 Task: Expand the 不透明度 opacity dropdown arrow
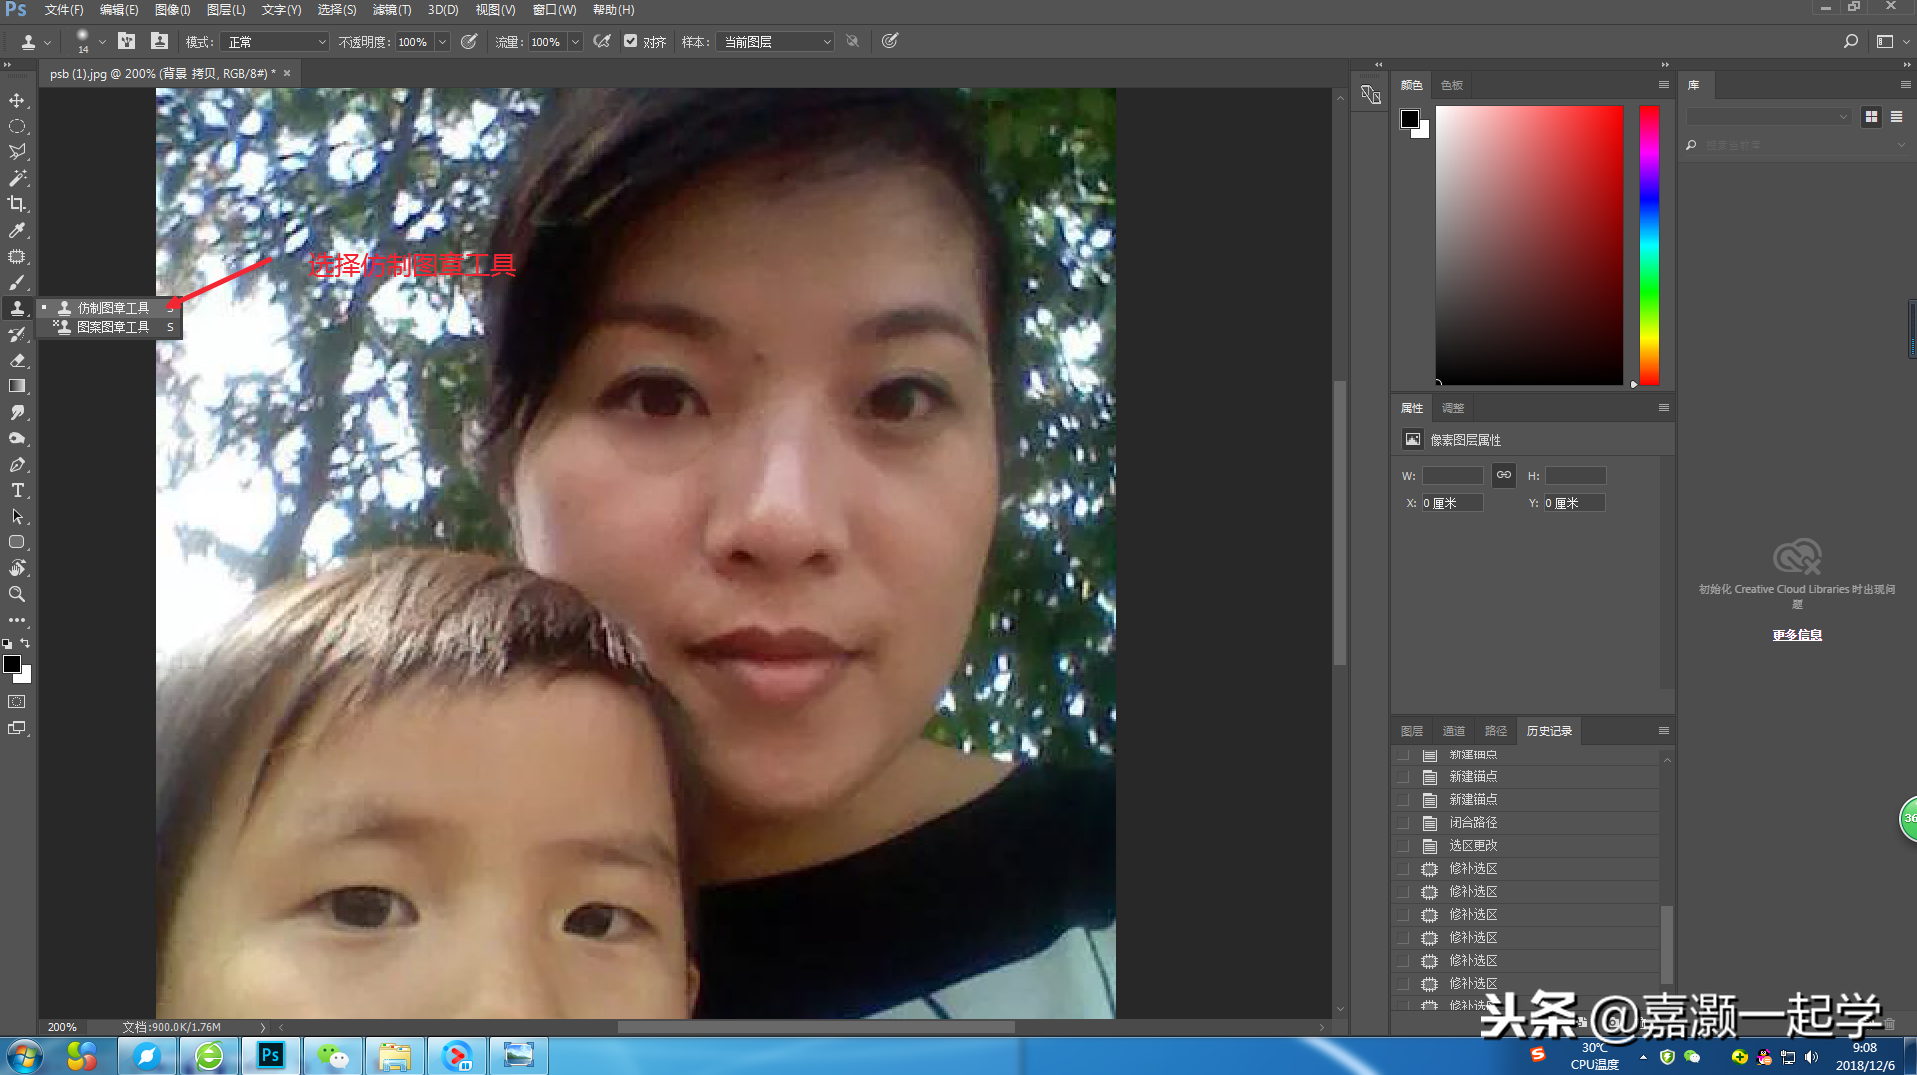(442, 42)
